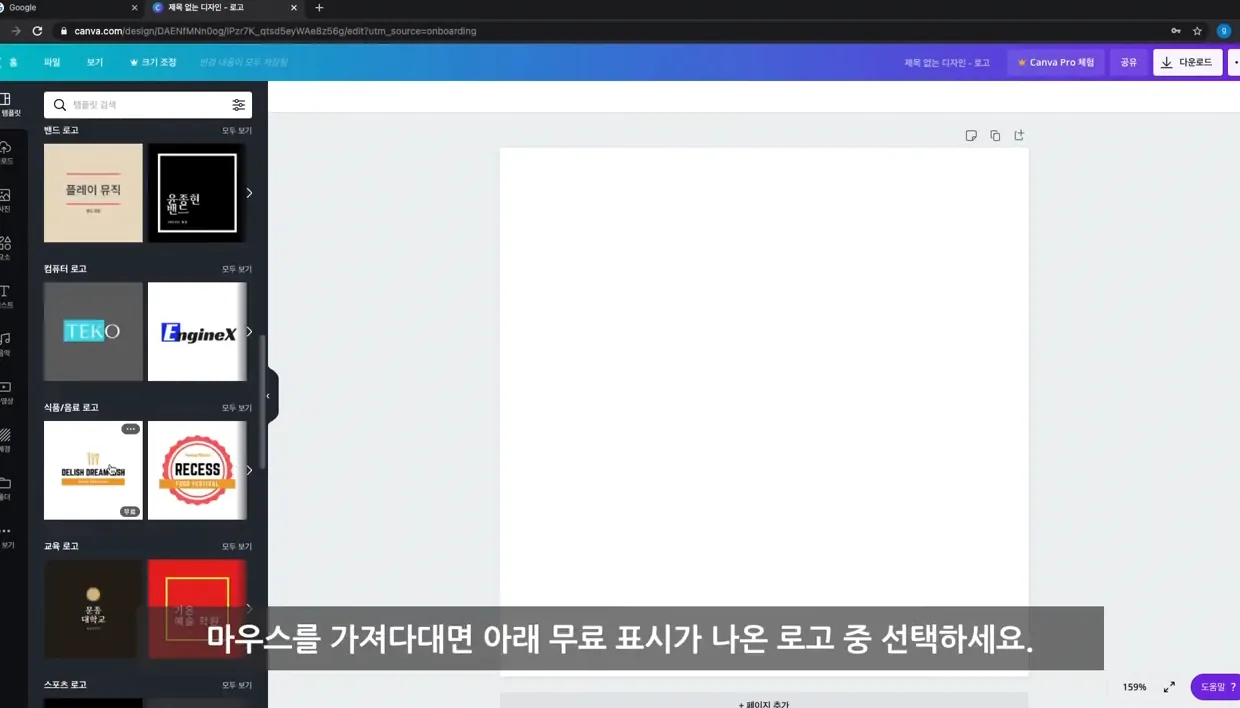The height and width of the screenshot is (708, 1240).
Task: Open the browser profile avatar
Action: [1224, 31]
